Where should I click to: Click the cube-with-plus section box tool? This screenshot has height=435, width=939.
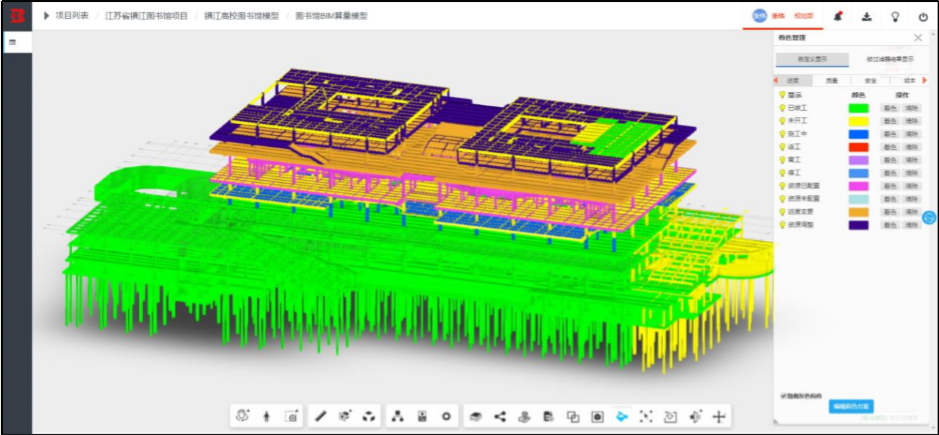[345, 416]
